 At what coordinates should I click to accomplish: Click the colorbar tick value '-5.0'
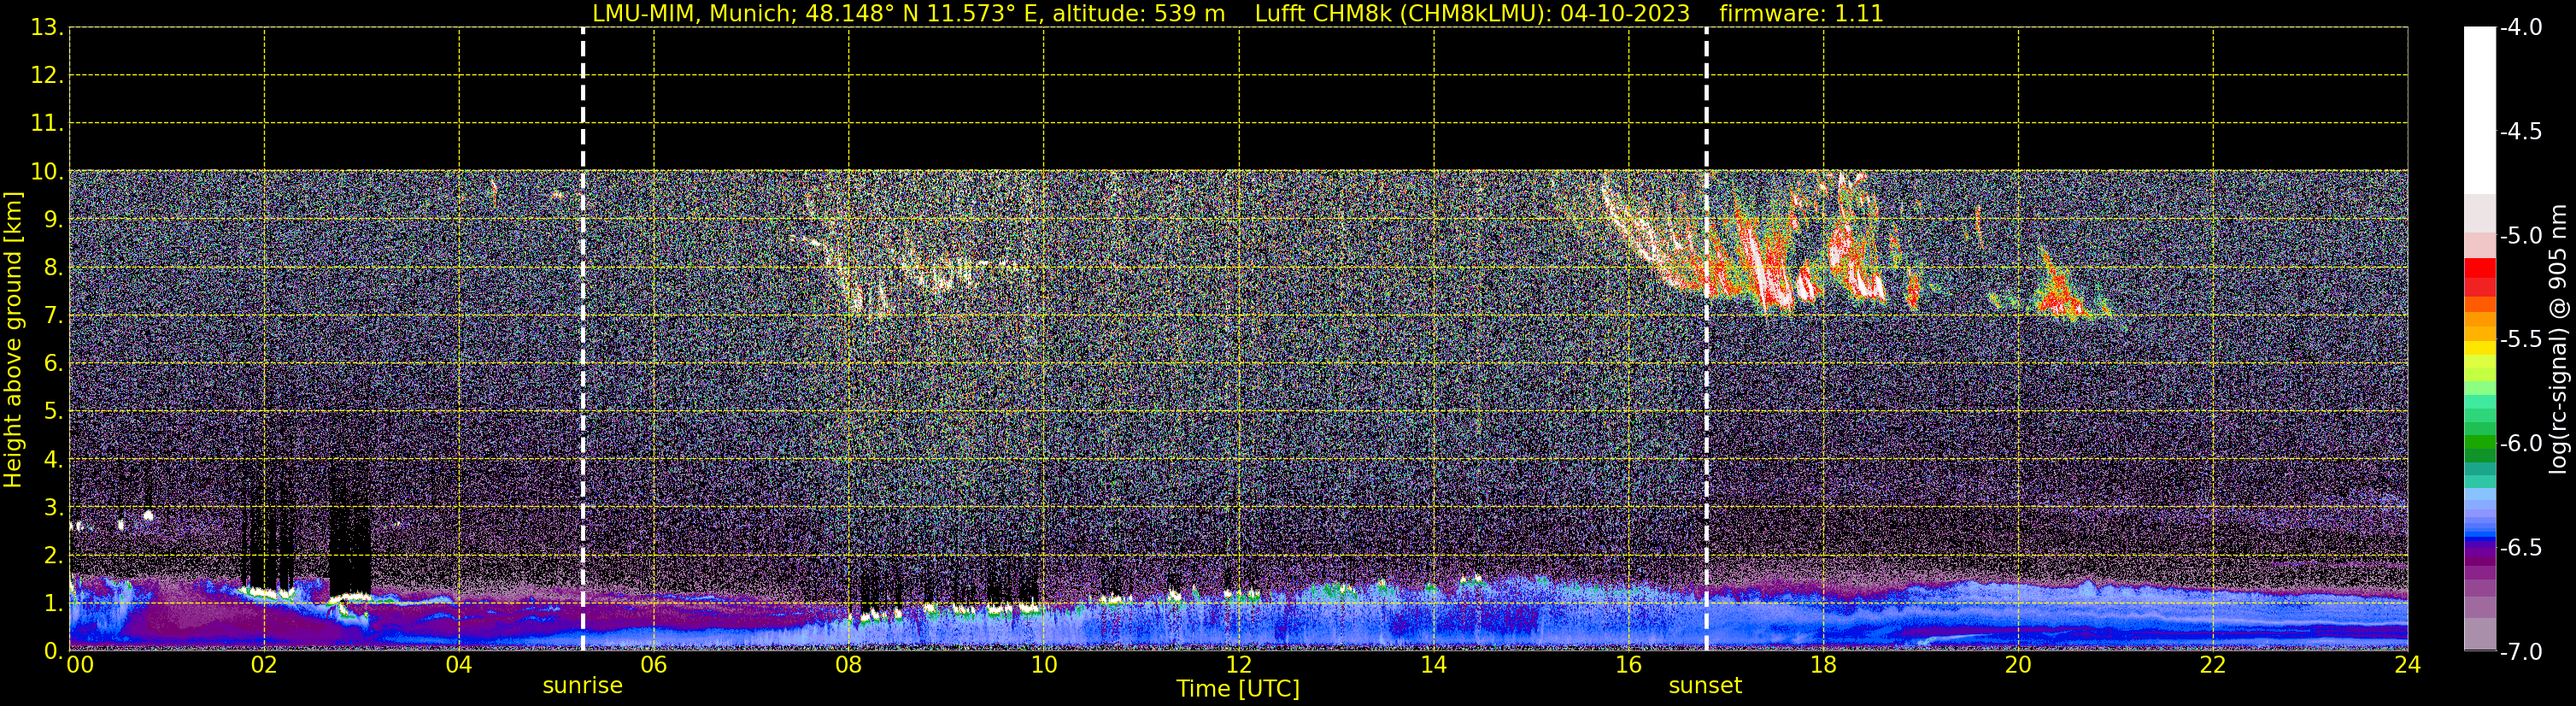point(2521,236)
